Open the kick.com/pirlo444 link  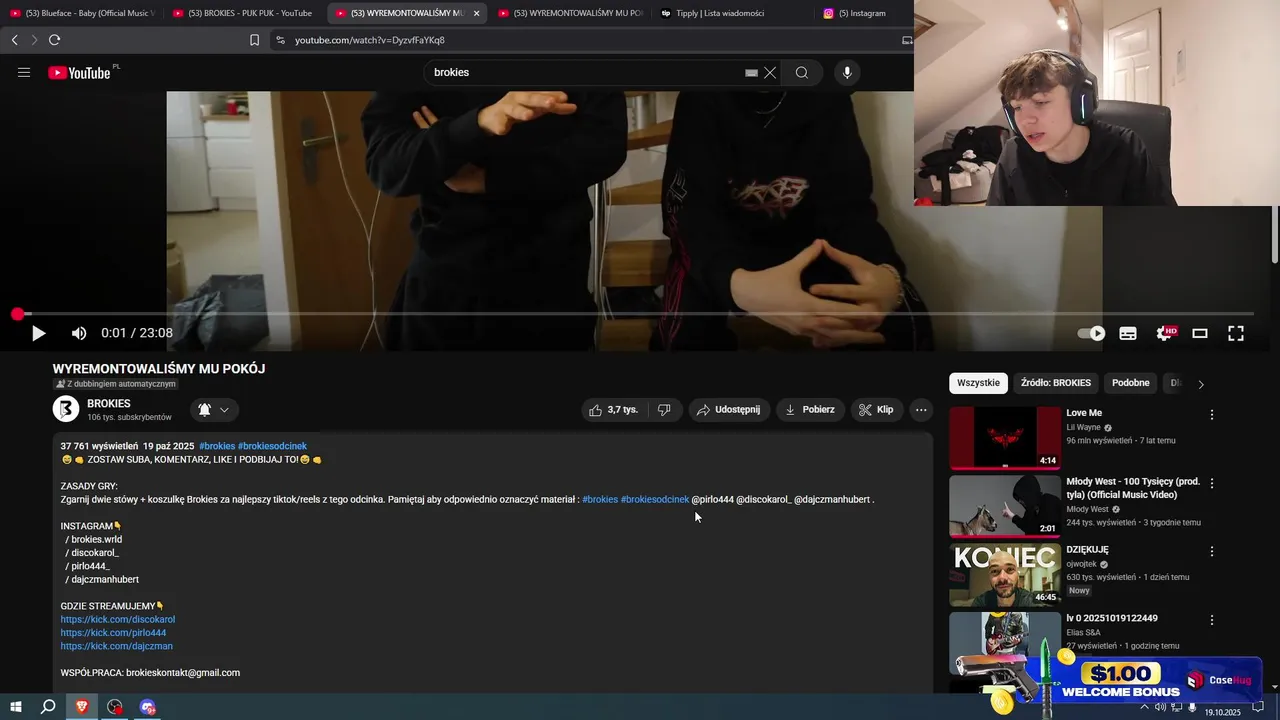point(113,633)
